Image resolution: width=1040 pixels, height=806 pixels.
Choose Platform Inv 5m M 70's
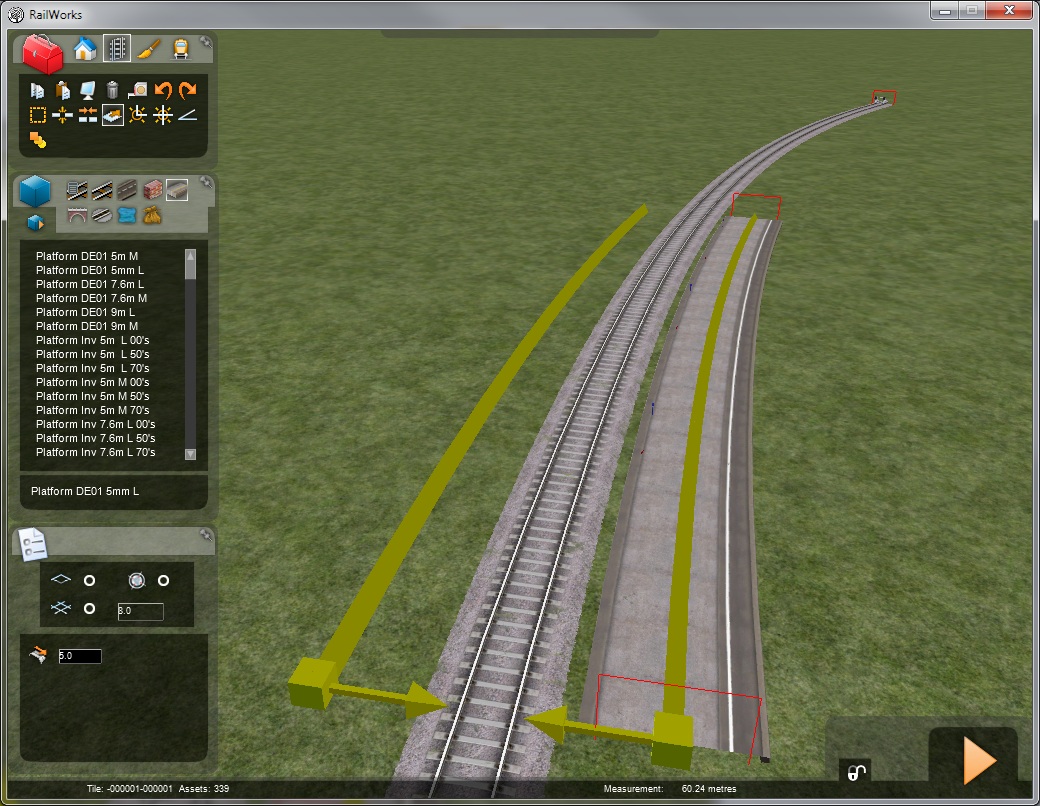pyautogui.click(x=93, y=410)
